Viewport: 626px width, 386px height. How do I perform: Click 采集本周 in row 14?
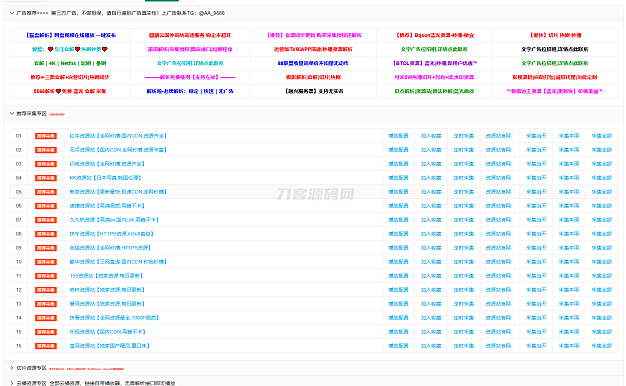569,318
